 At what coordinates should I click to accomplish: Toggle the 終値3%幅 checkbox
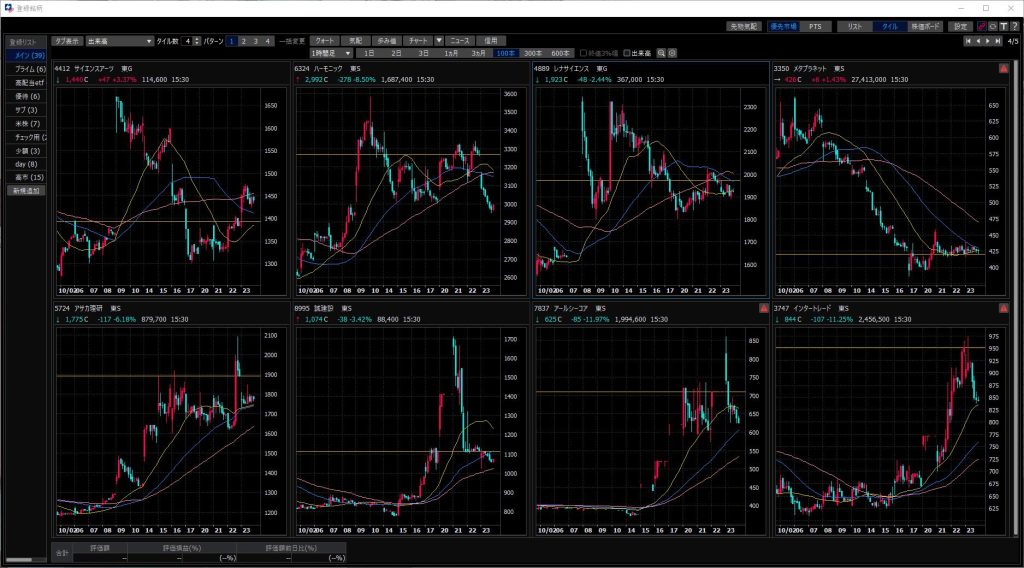[583, 52]
